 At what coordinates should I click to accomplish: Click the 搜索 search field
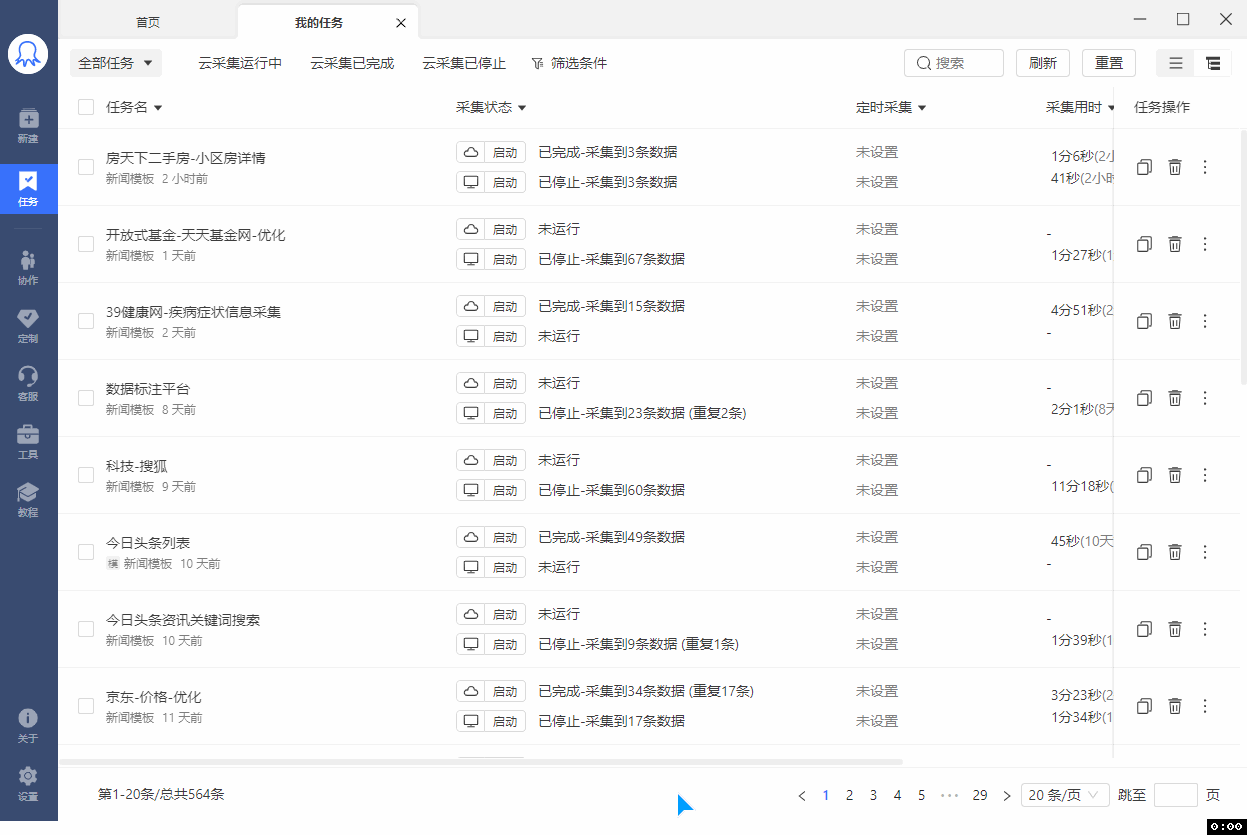click(x=954, y=63)
